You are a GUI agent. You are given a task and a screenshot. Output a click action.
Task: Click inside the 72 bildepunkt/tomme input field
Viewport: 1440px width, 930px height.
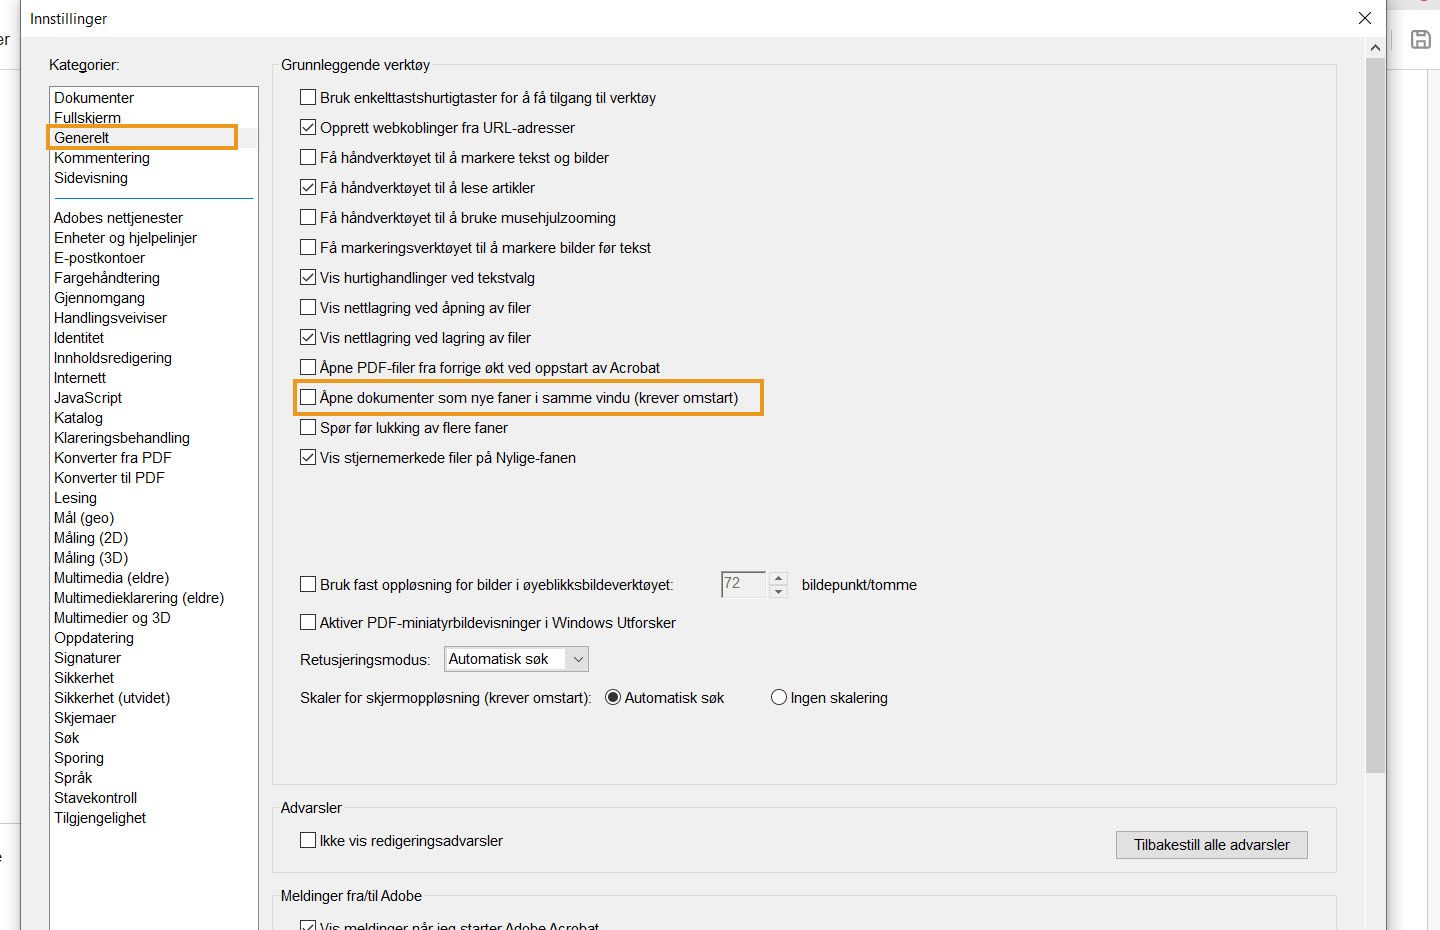coord(743,584)
